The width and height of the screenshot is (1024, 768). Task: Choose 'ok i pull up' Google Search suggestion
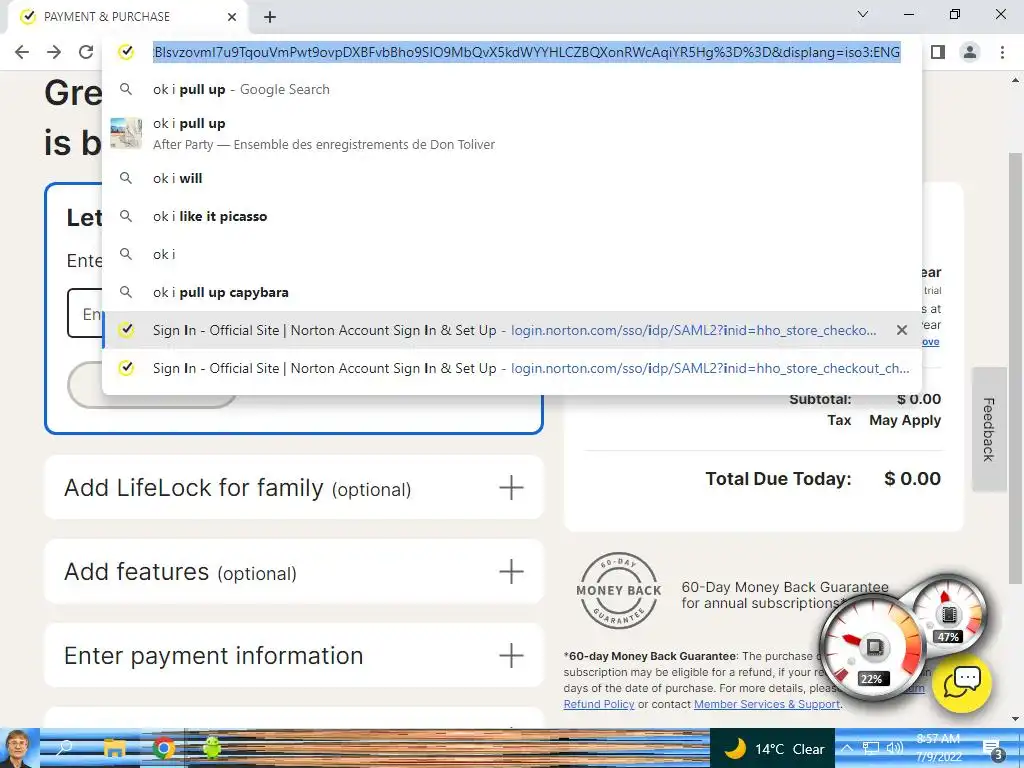coord(512,89)
